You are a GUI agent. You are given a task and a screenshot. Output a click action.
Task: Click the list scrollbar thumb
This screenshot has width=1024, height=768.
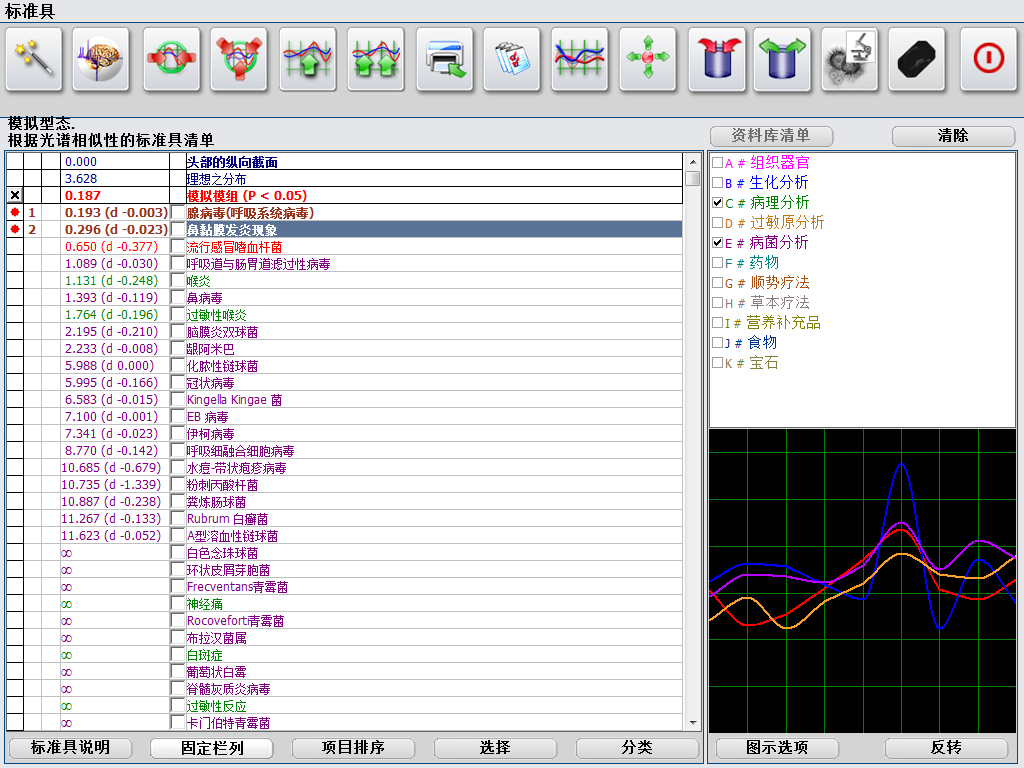693,178
